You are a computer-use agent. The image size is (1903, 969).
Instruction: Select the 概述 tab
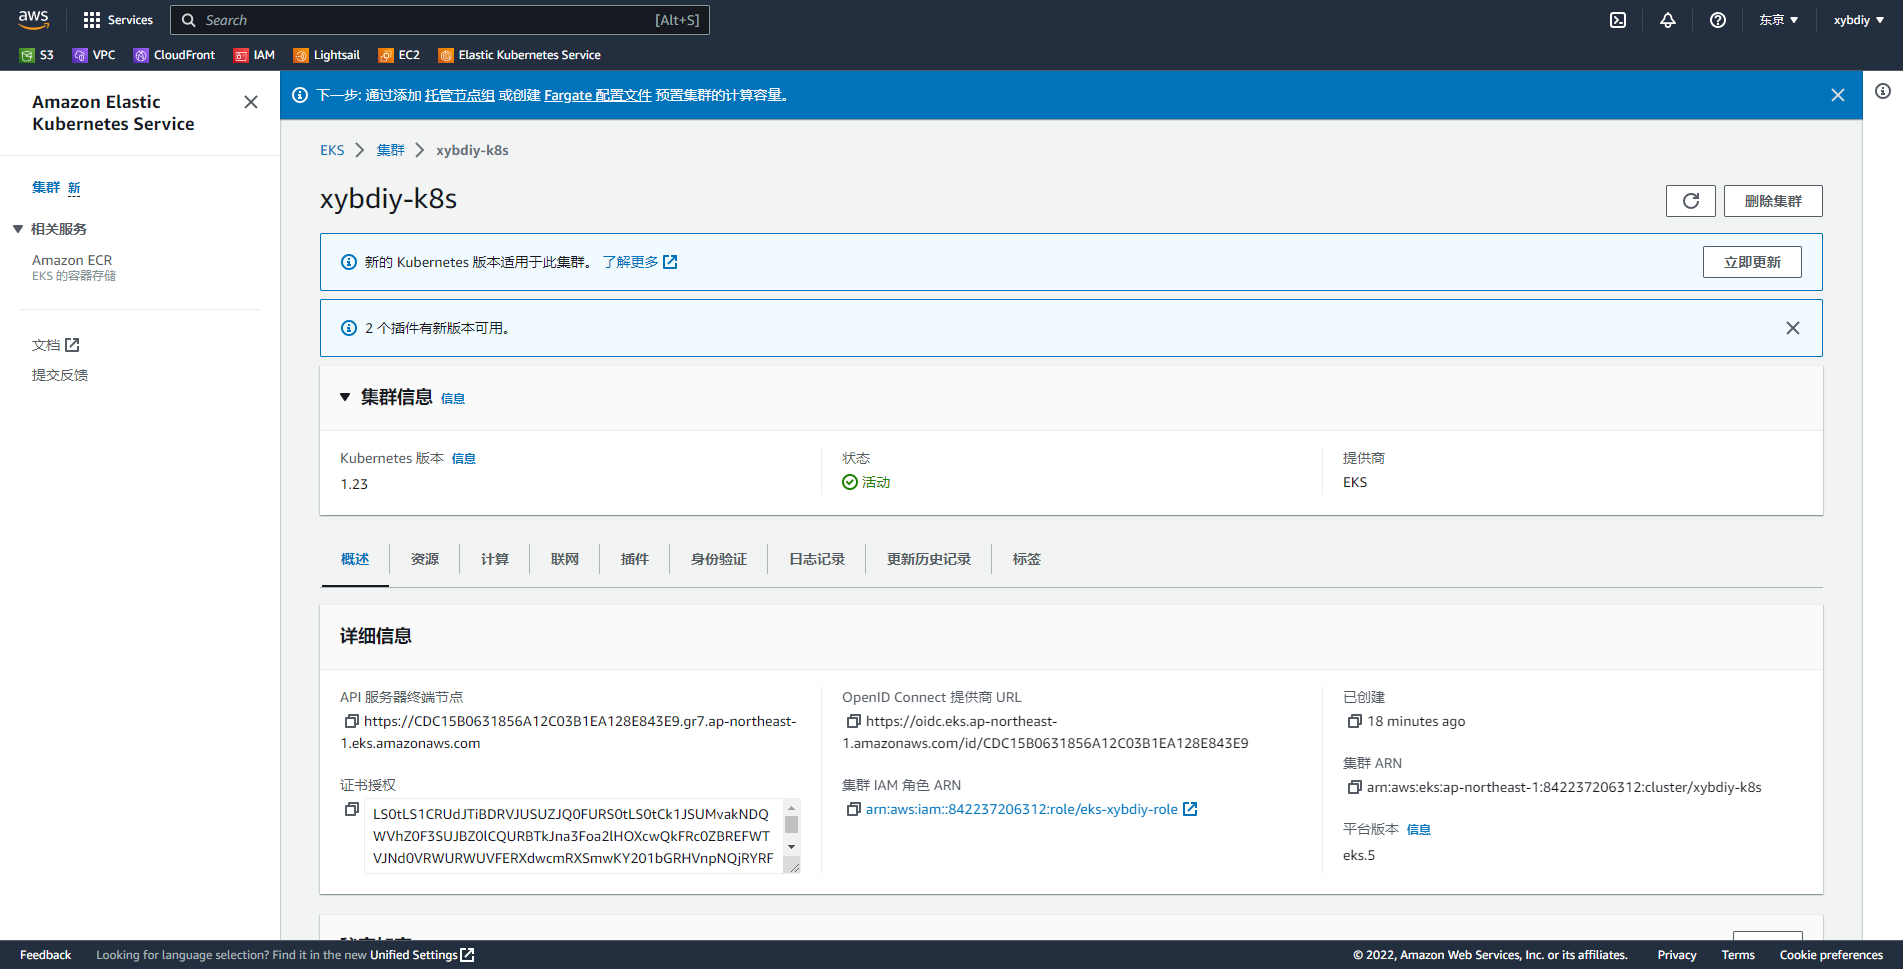click(x=355, y=559)
